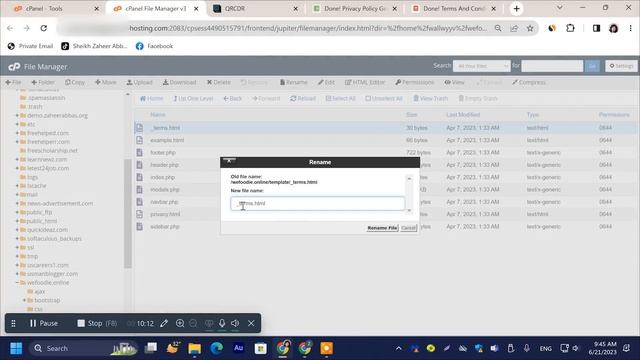The image size is (640, 360).
Task: Open the tab search chevron in Chrome
Action: (560, 8)
